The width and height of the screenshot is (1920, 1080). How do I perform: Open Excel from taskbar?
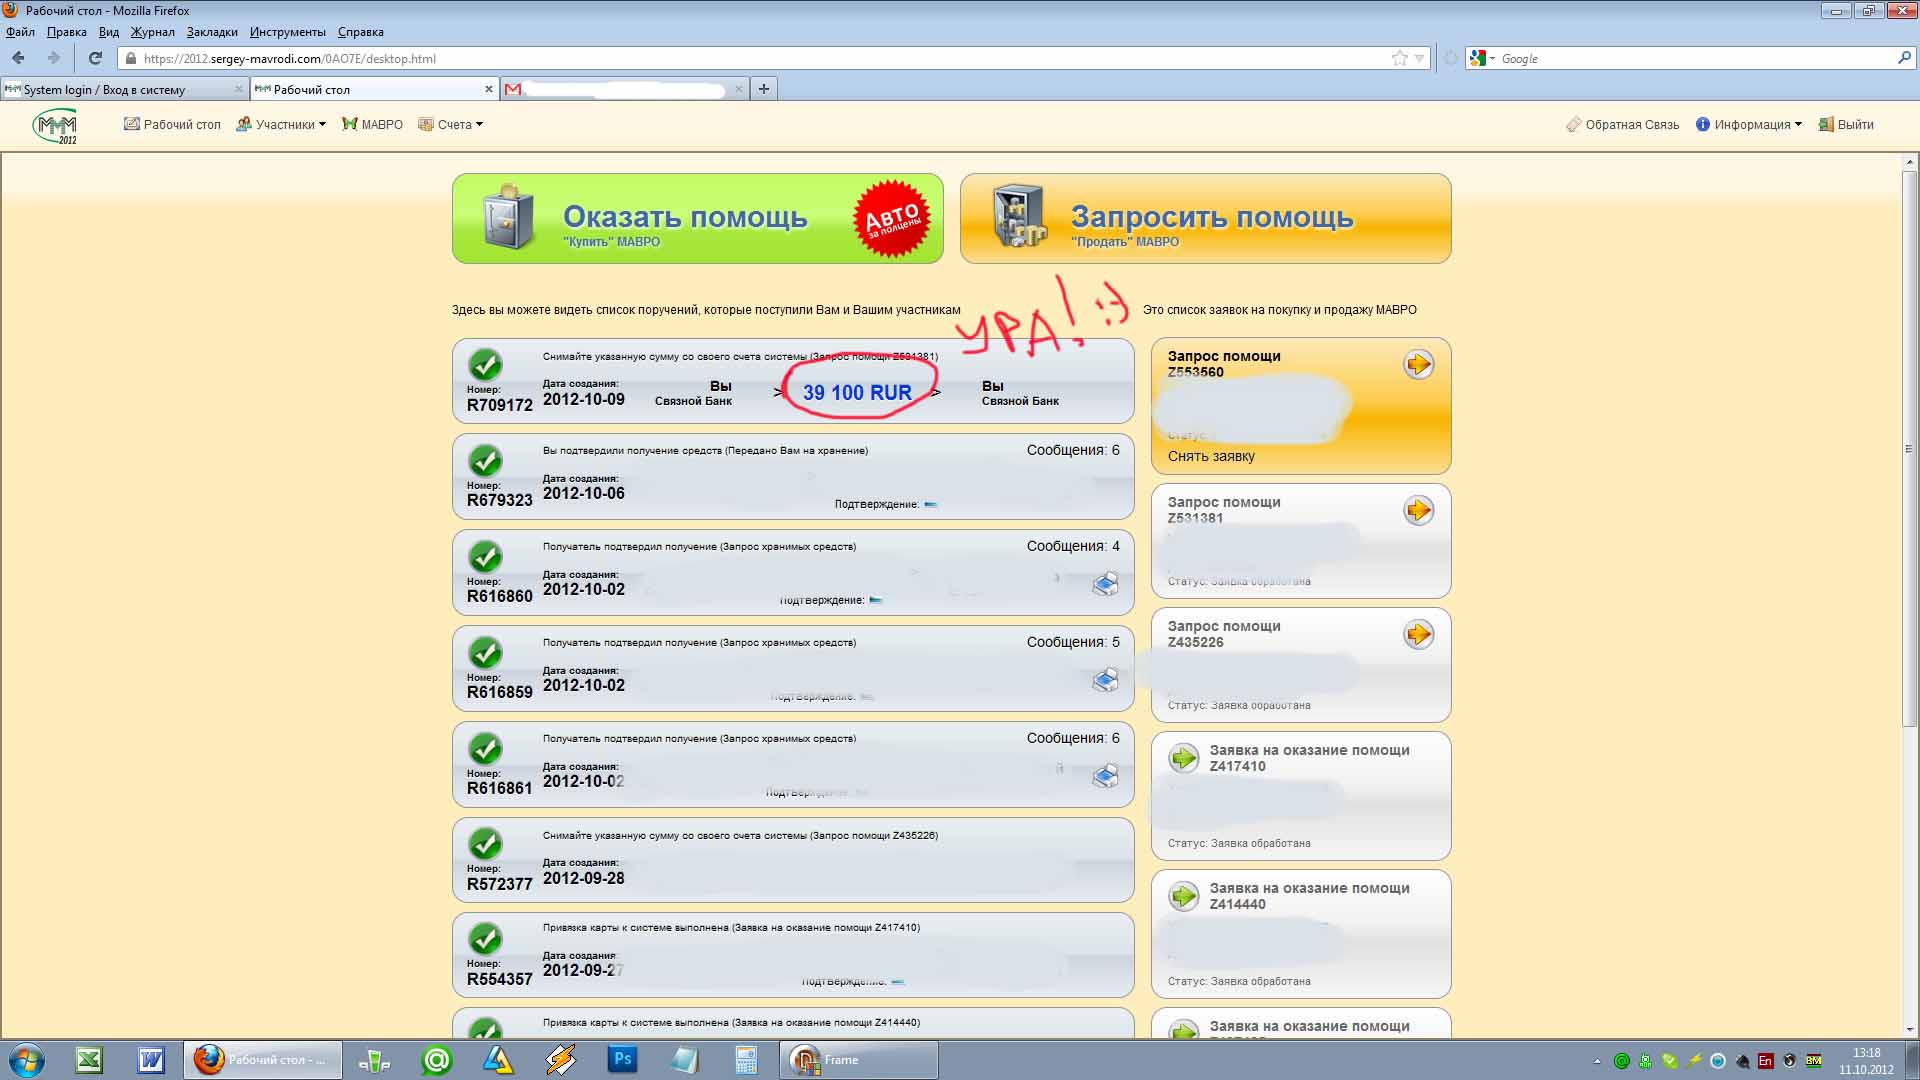[x=89, y=1060]
